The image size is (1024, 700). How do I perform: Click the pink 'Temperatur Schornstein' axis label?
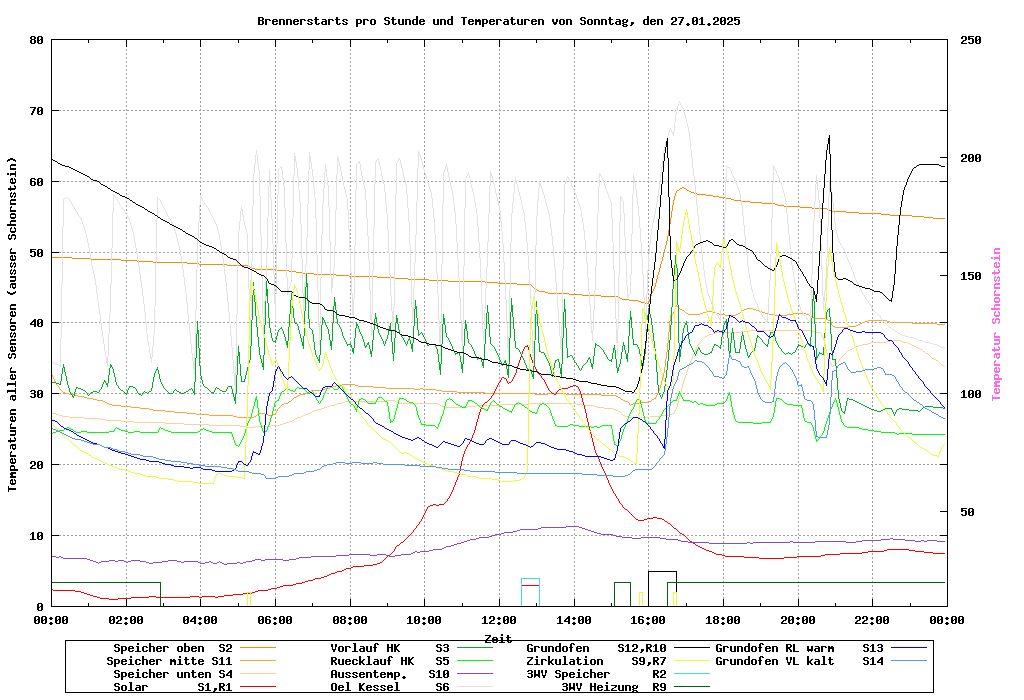[x=995, y=324]
